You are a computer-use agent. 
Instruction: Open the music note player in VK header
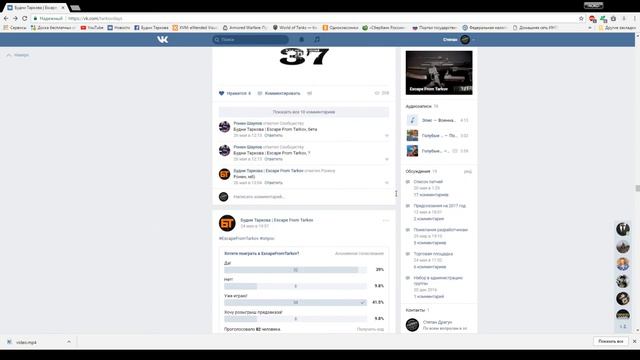pos(317,39)
